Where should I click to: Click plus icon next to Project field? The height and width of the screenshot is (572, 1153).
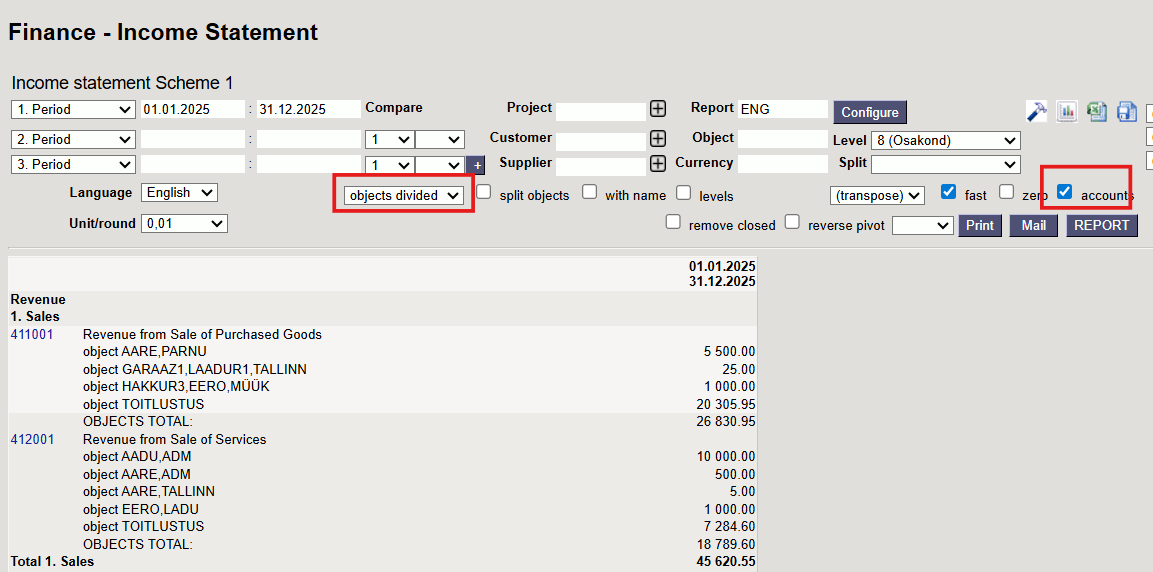(658, 109)
